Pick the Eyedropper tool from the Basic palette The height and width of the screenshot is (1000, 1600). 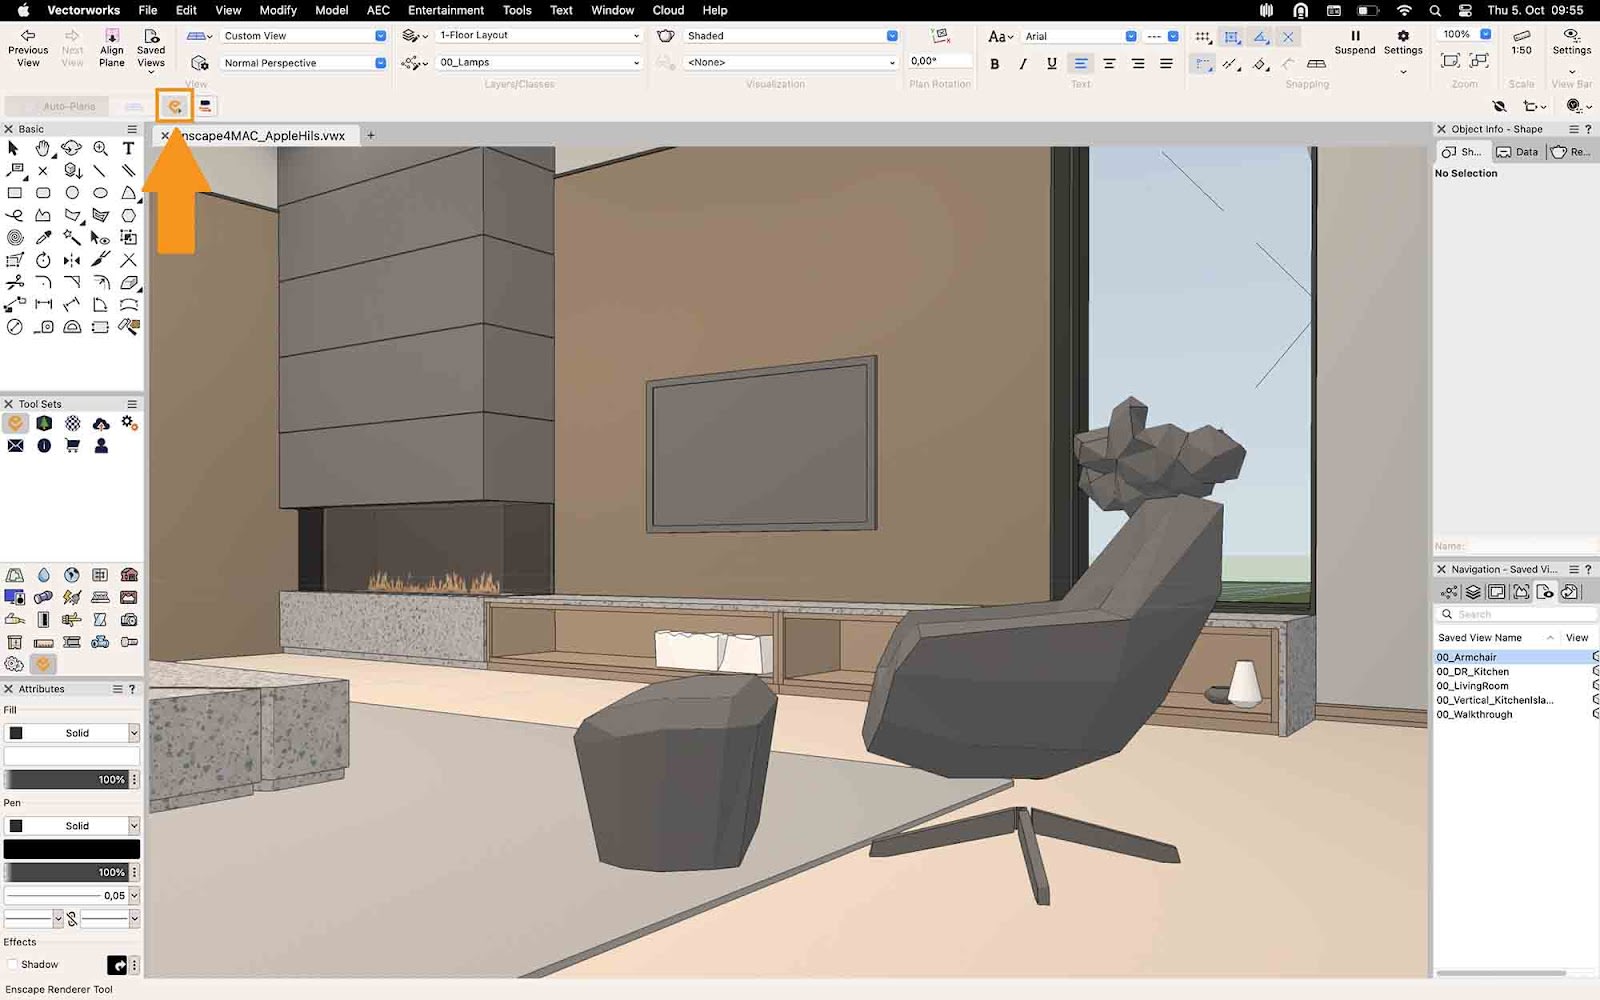click(42, 237)
